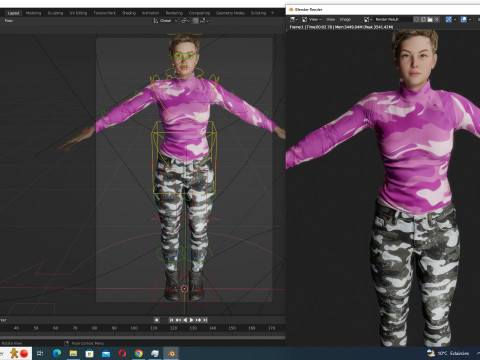Click frame 100 on the timeline ruler
Viewport: 480px width, 360px height.
134,328
